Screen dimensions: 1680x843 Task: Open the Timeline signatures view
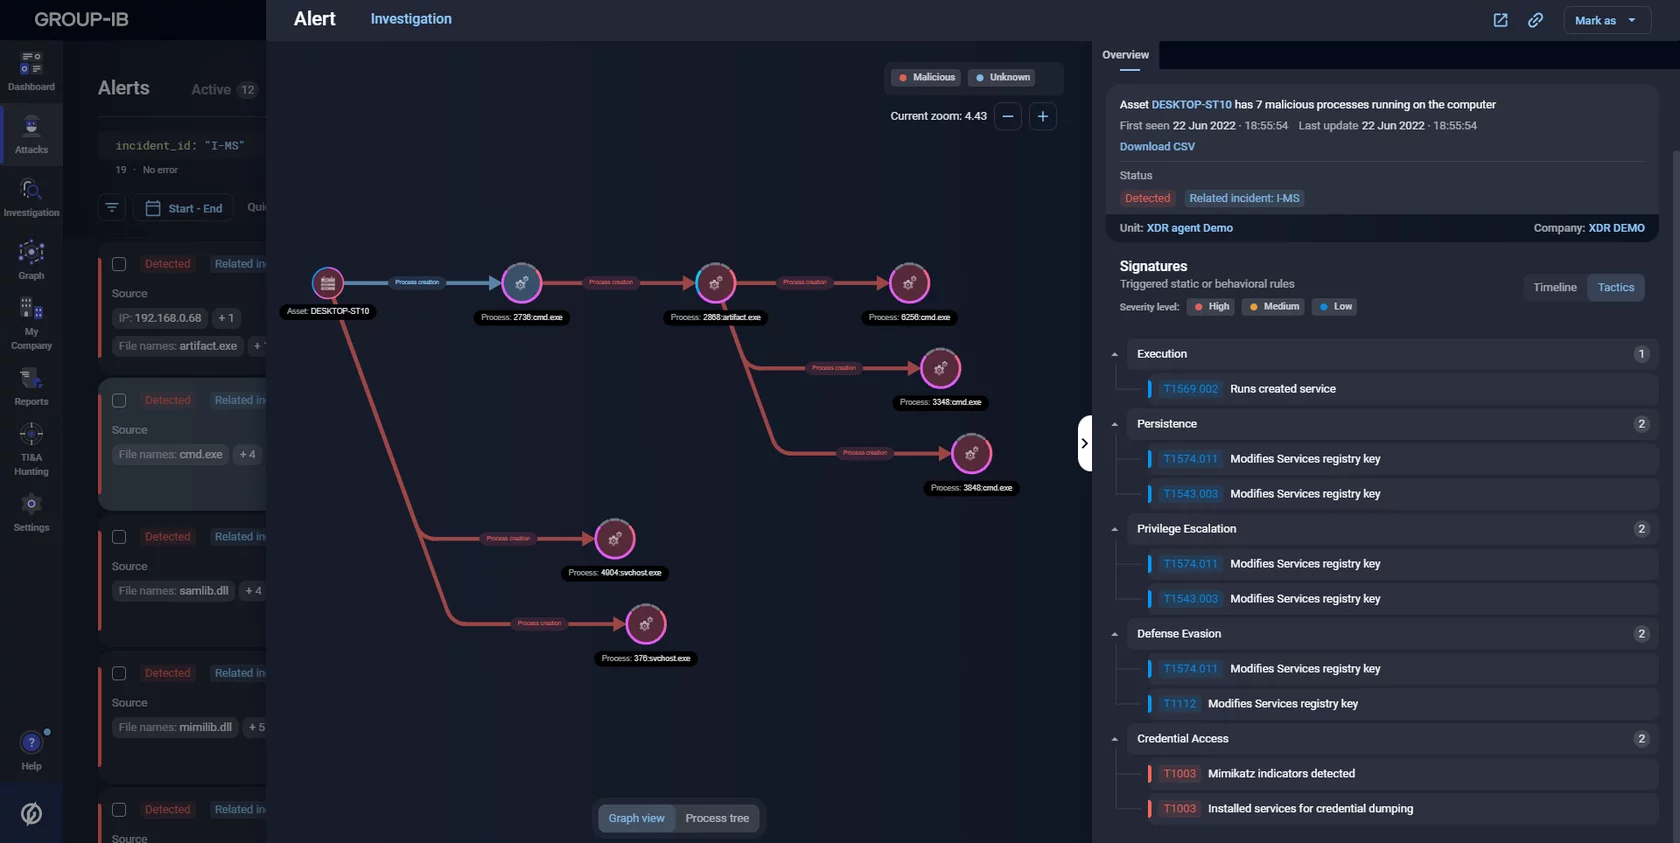pos(1554,287)
